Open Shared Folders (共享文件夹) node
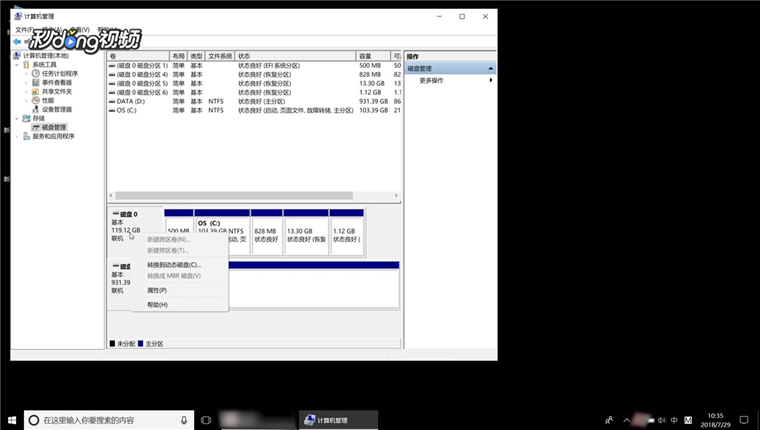760x430 pixels. pos(56,92)
